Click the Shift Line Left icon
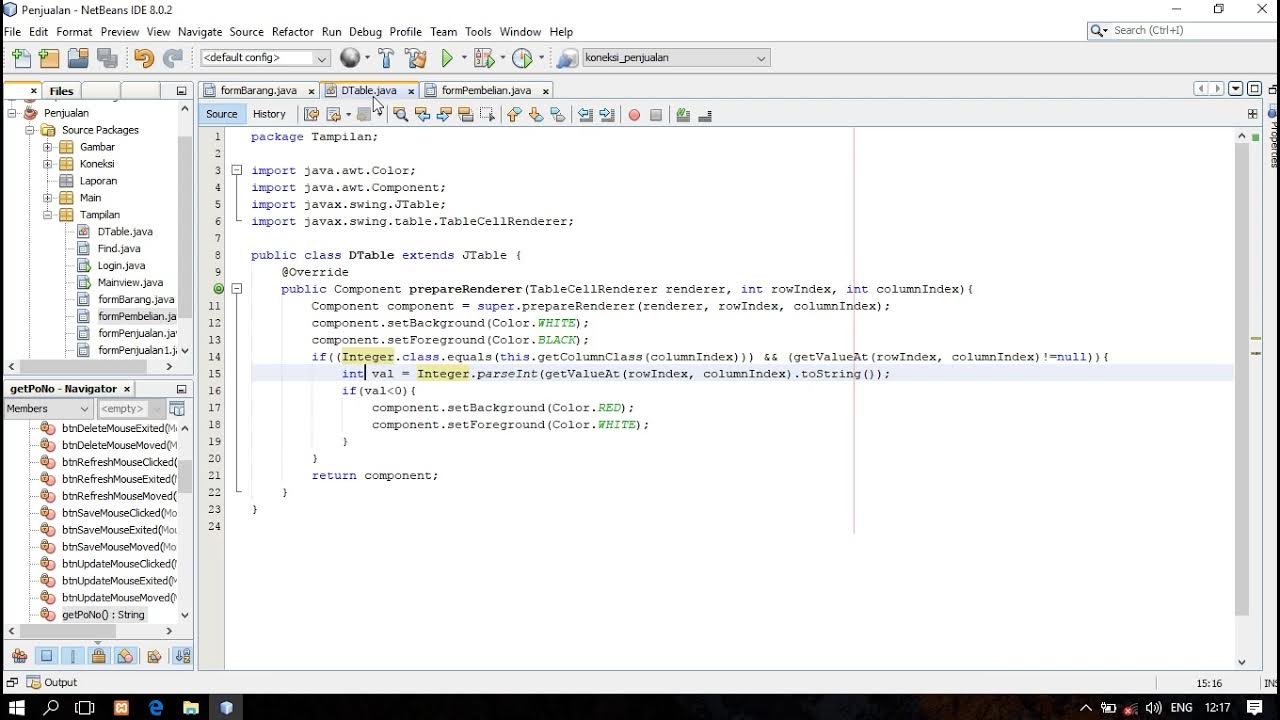 584,115
